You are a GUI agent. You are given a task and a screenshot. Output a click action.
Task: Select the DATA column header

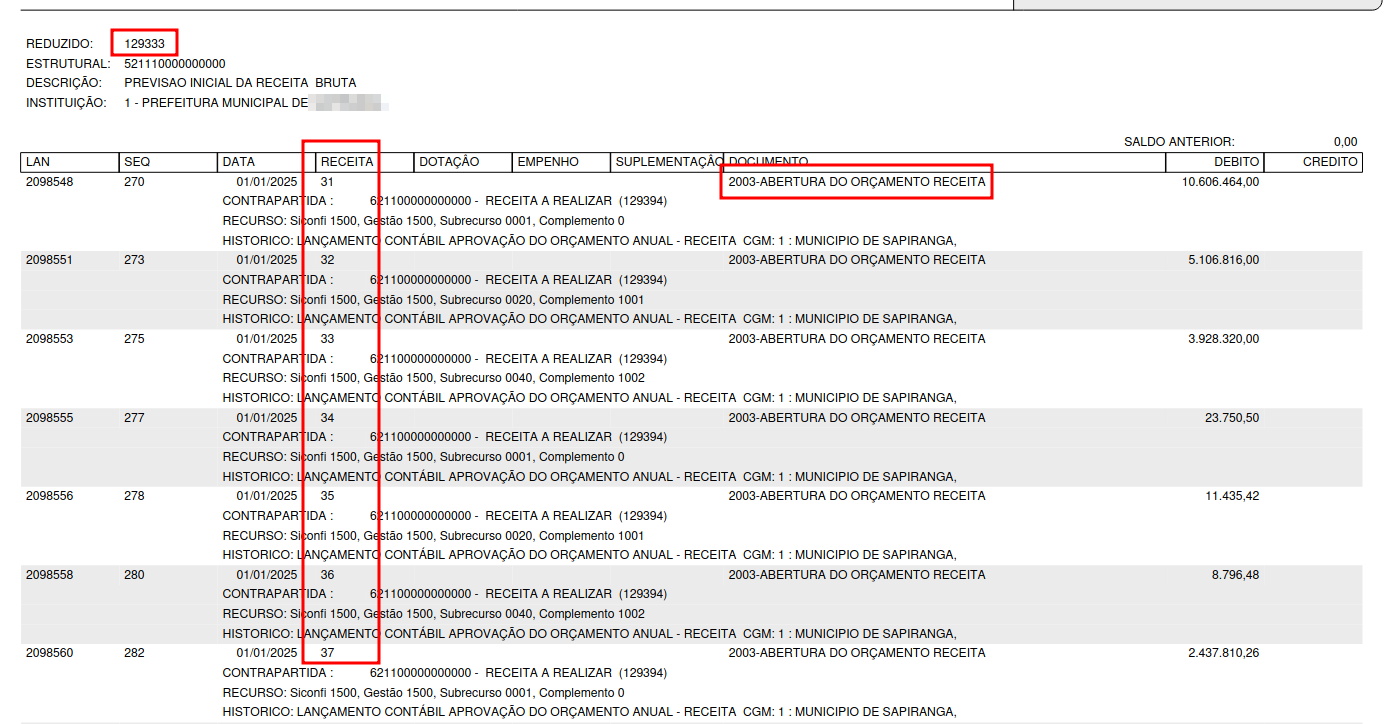pos(239,162)
